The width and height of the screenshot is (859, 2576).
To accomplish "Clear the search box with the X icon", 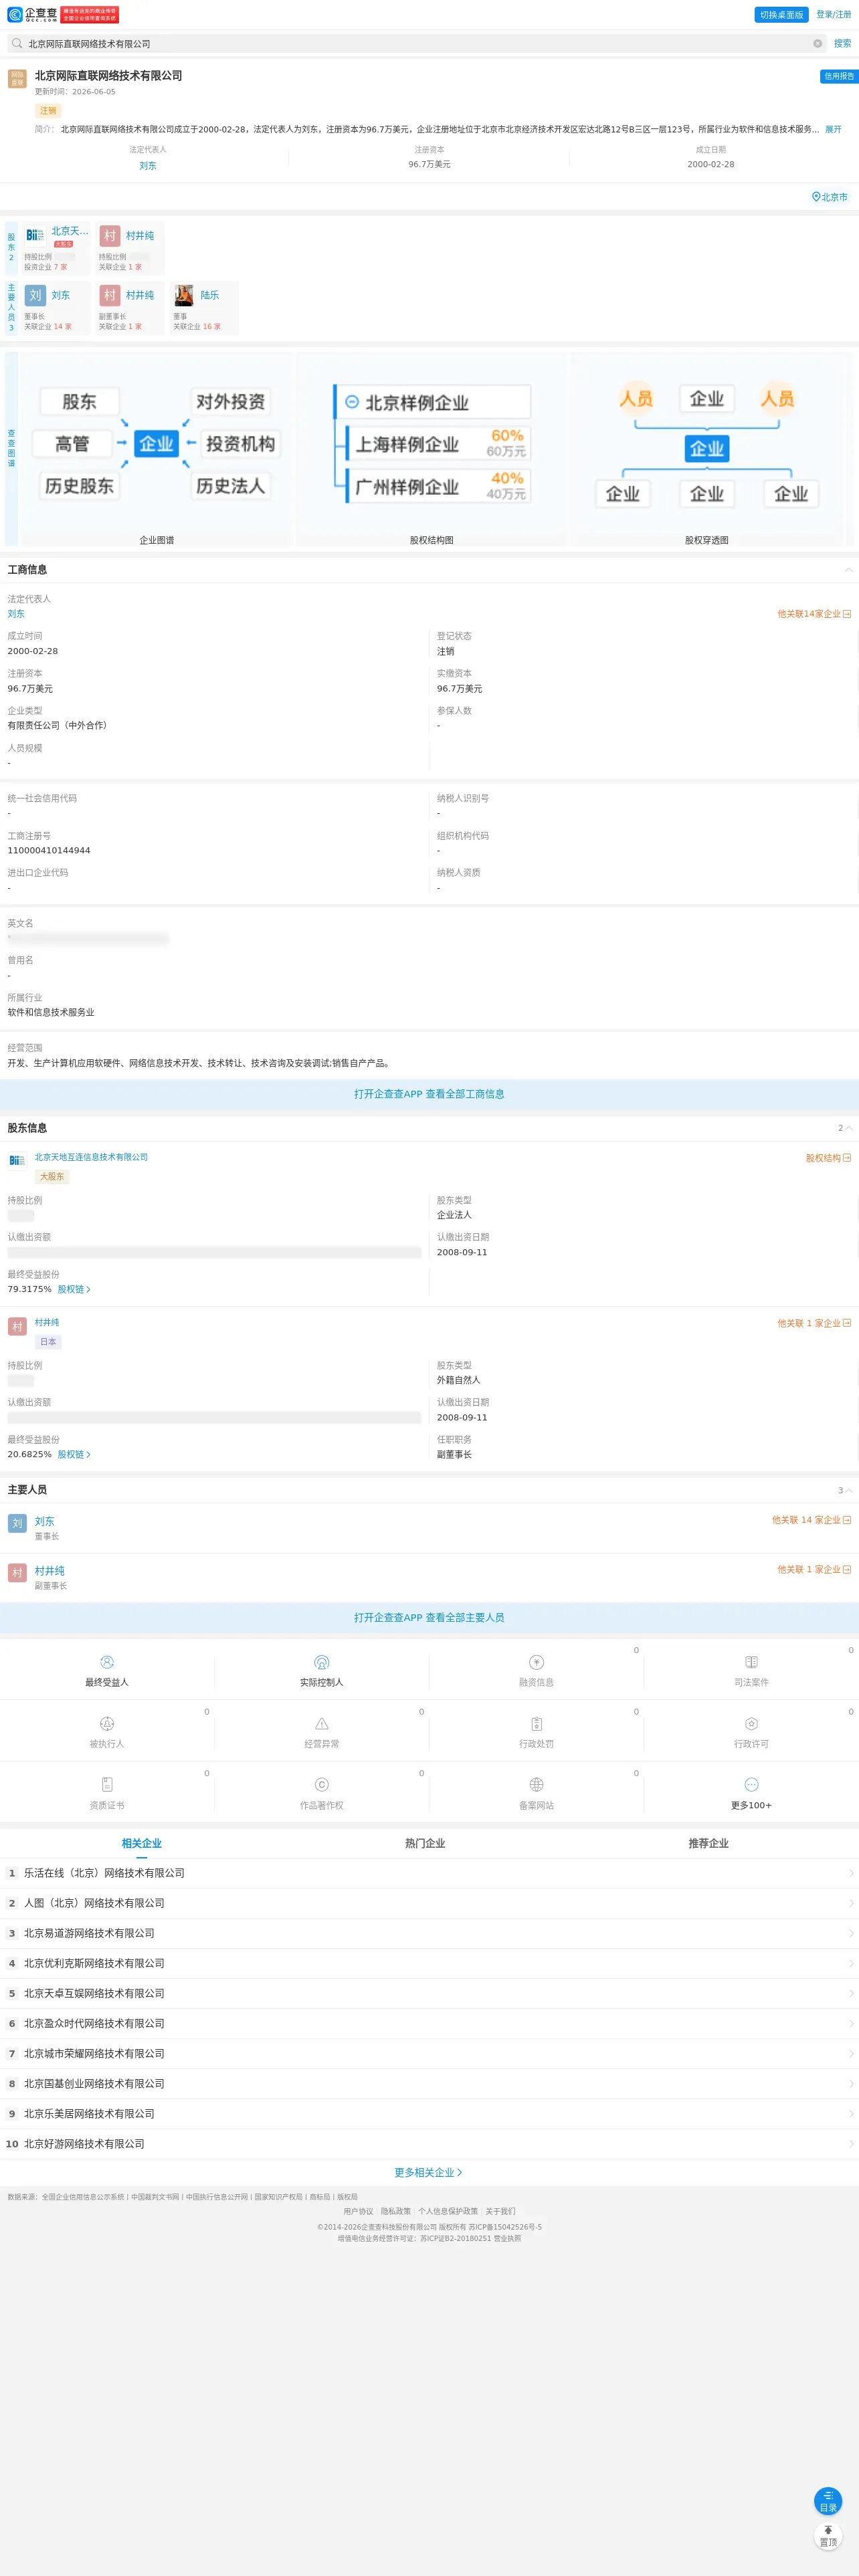I will [x=817, y=44].
